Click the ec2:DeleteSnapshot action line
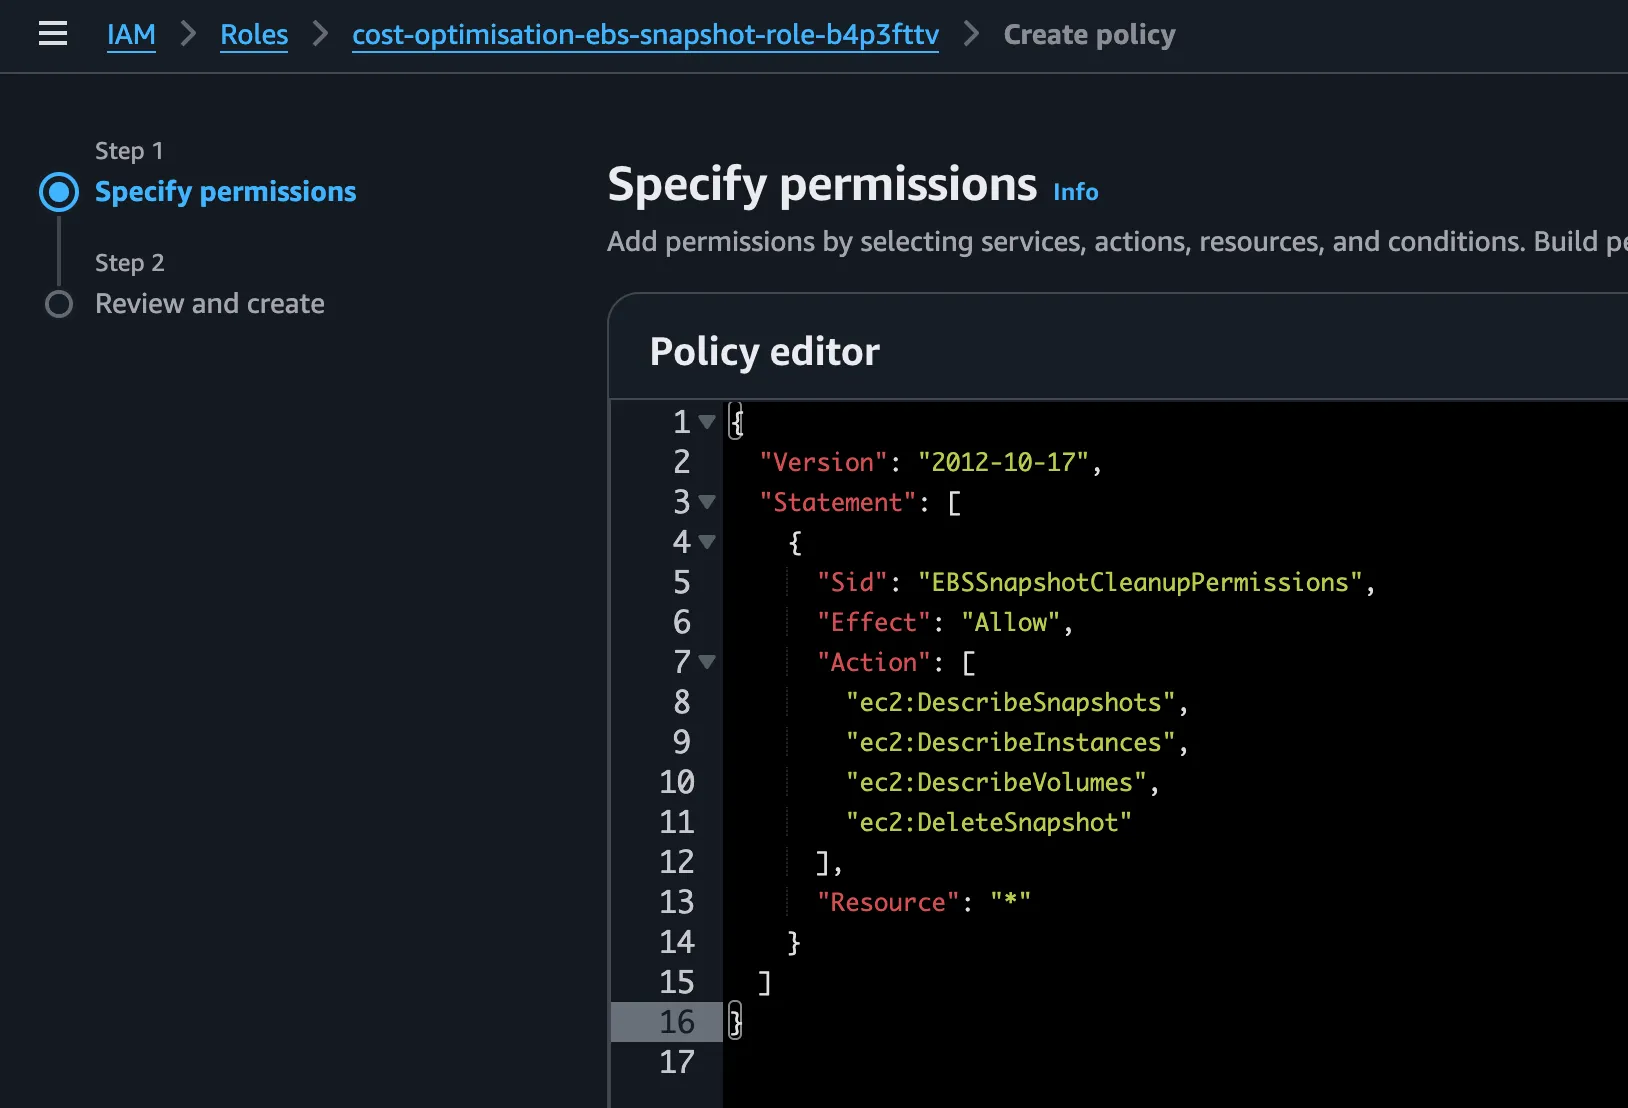The height and width of the screenshot is (1108, 1628). 988,823
